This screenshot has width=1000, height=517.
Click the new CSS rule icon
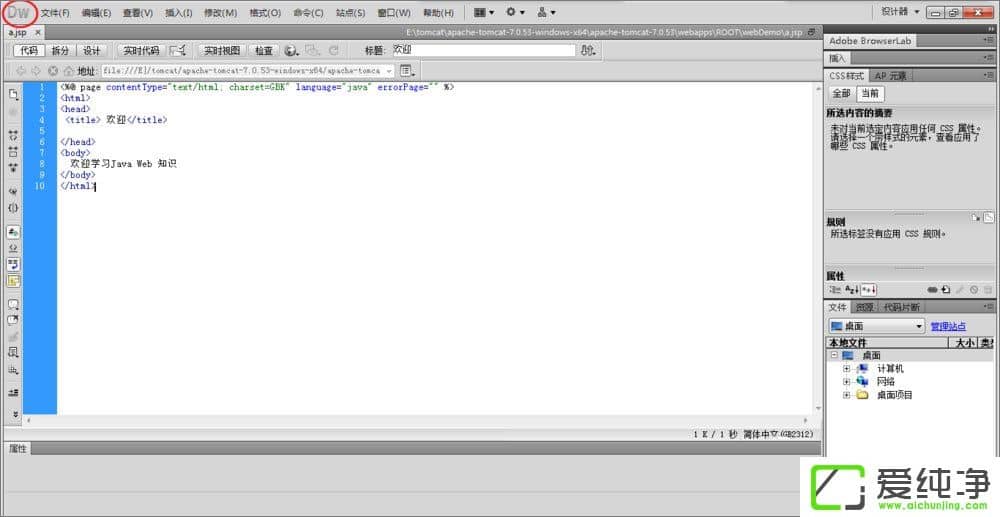point(945,289)
